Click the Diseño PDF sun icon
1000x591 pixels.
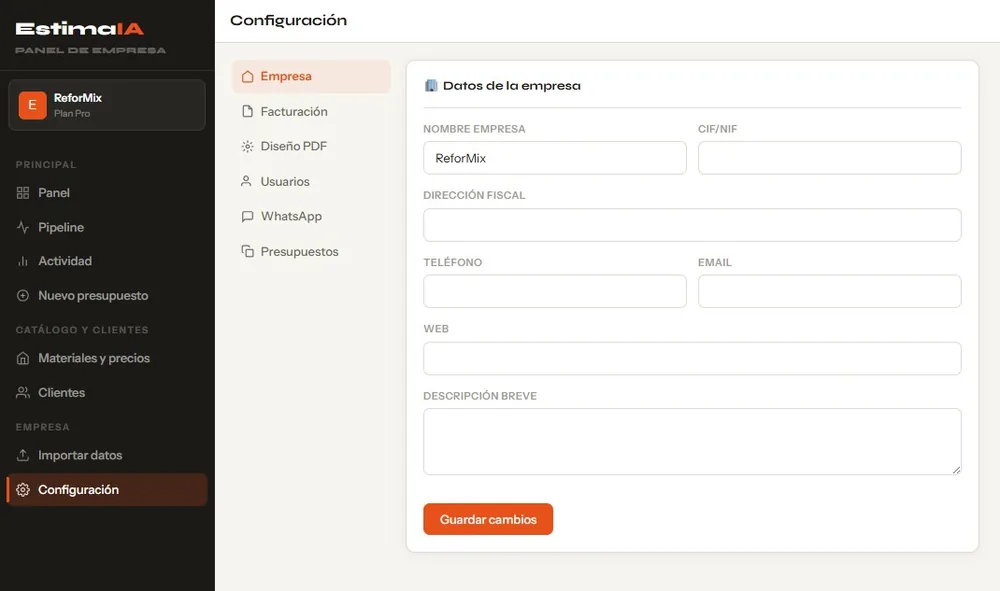click(x=247, y=147)
